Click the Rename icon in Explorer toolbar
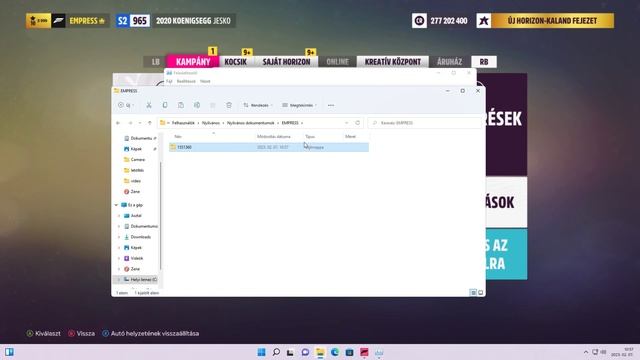 coord(197,105)
